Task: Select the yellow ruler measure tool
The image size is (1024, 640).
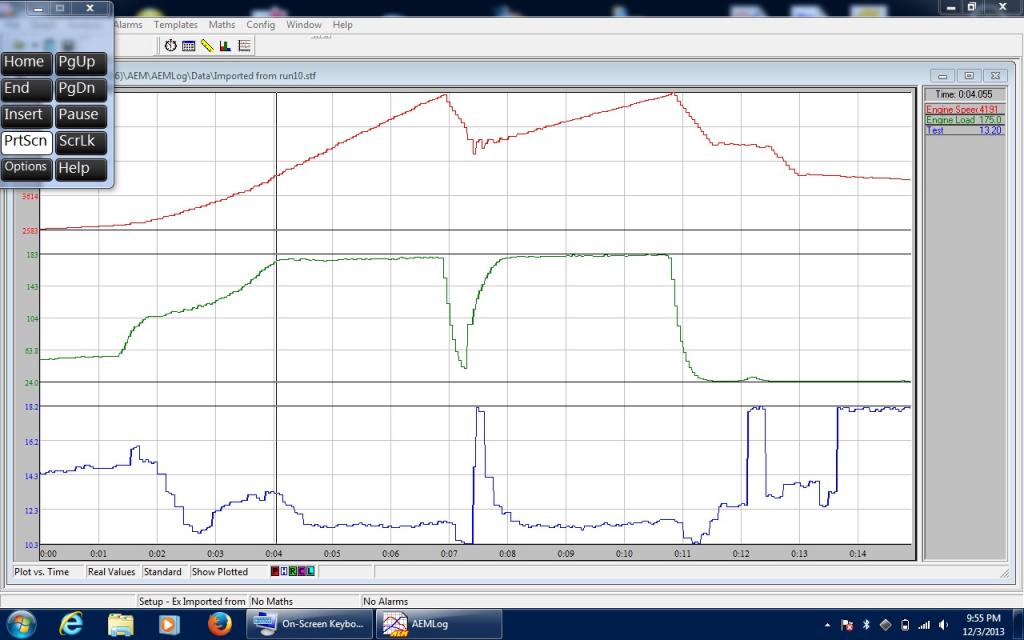Action: pos(206,45)
